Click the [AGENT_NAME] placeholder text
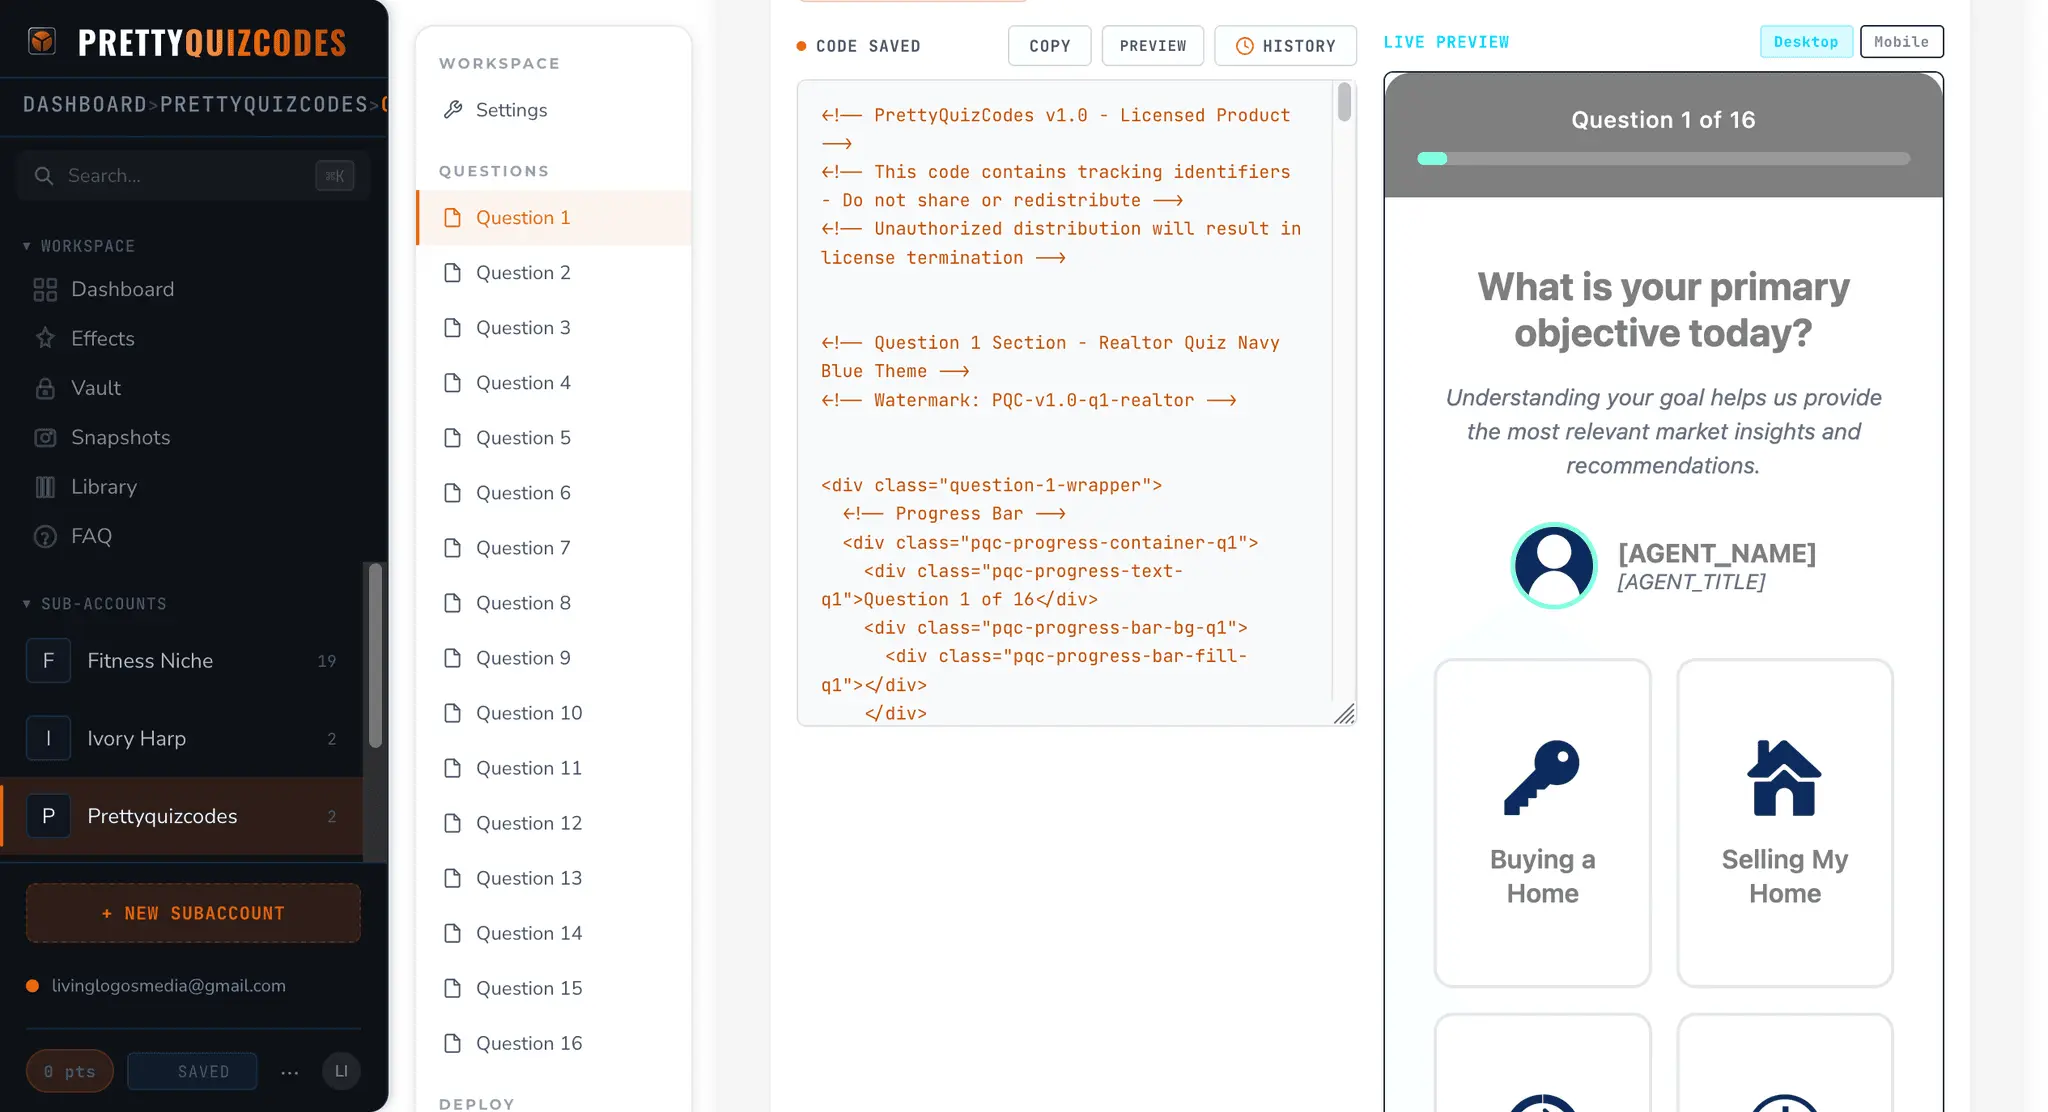This screenshot has height=1112, width=2048. (x=1716, y=553)
